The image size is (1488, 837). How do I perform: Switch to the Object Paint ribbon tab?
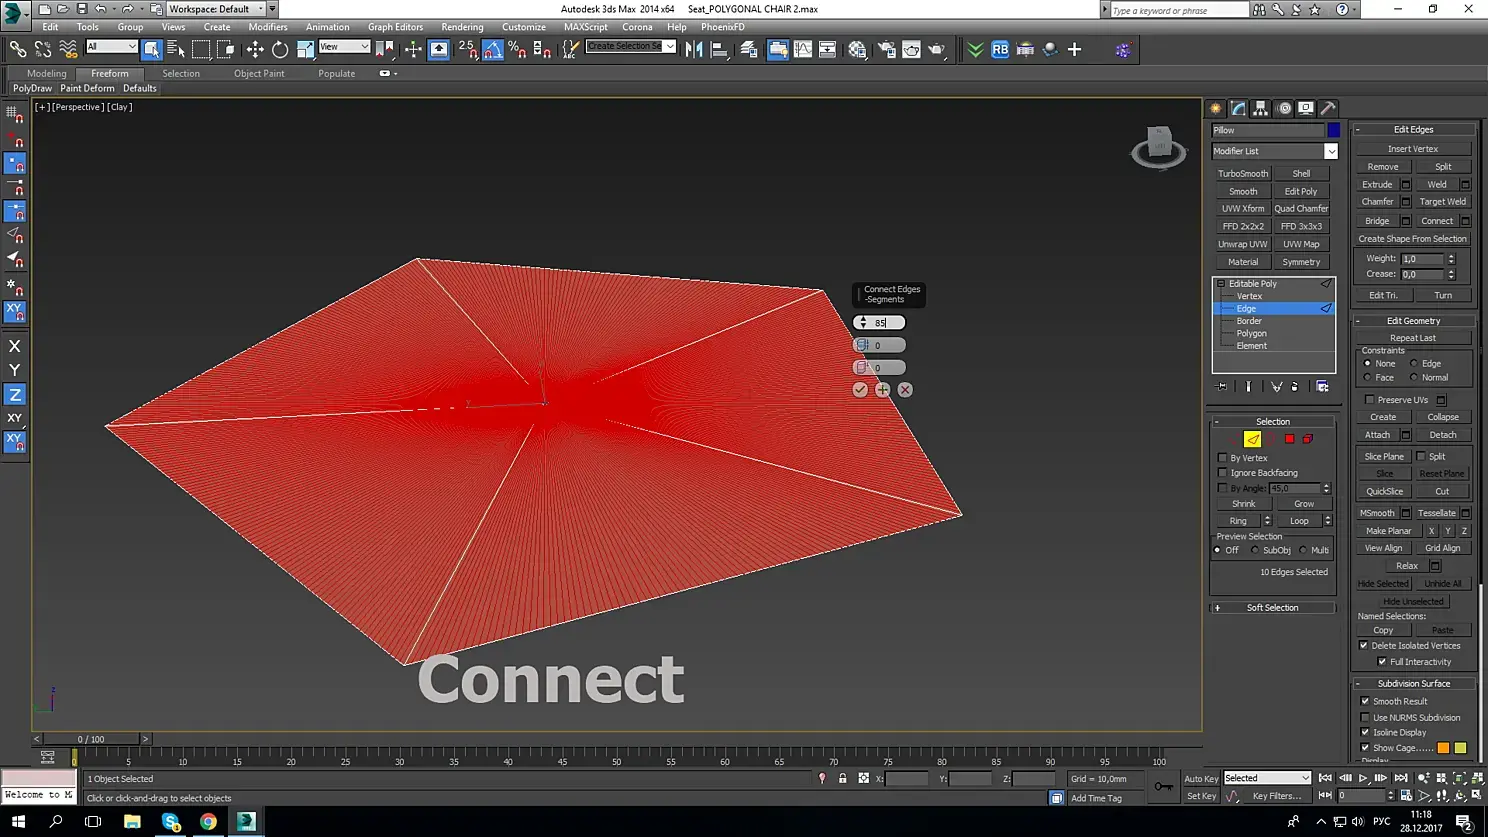tap(259, 73)
